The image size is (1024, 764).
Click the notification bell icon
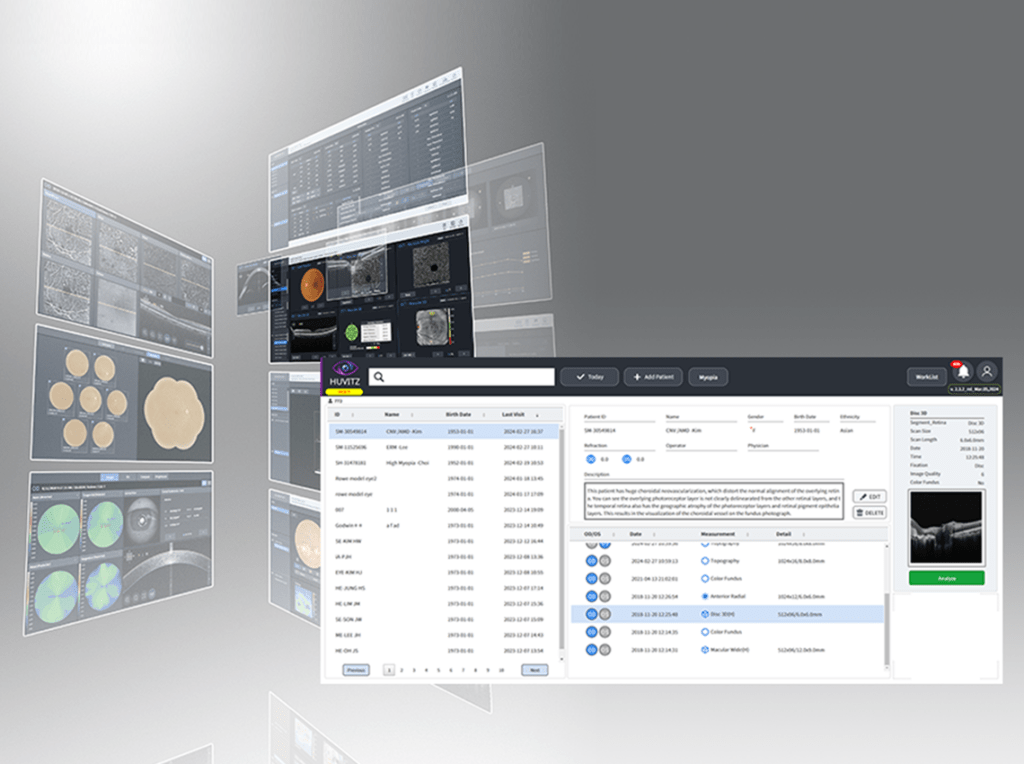pos(963,372)
